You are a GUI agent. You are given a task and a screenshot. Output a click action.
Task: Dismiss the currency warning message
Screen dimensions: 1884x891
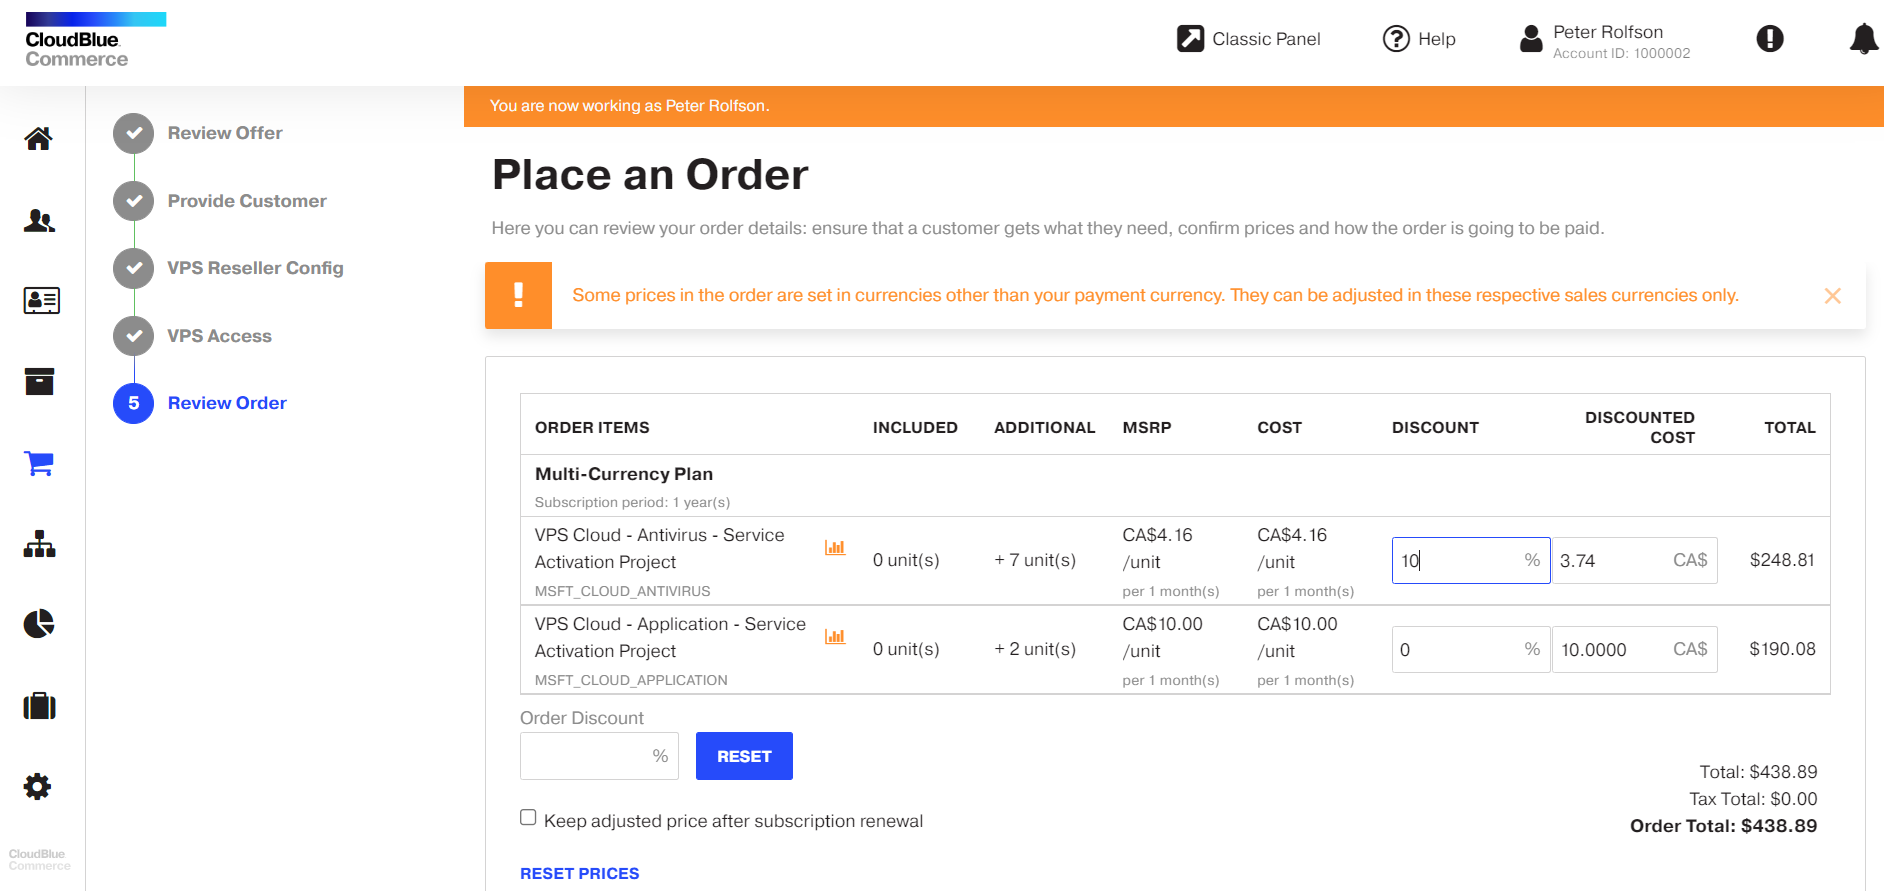[x=1832, y=296]
